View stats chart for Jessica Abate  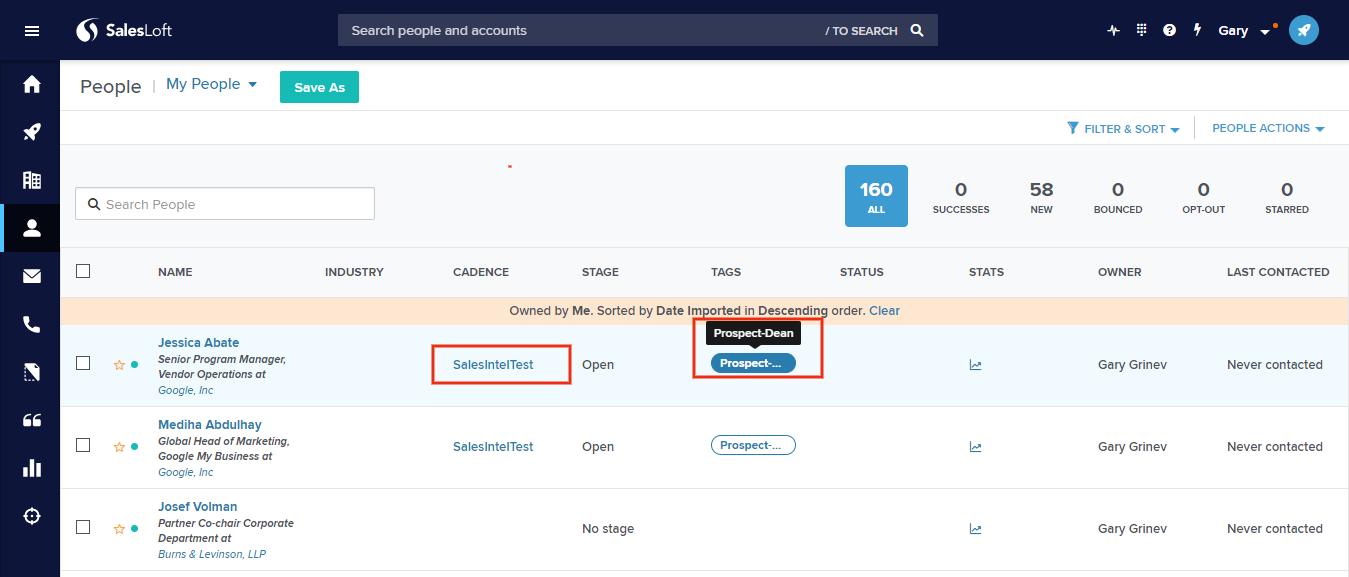pyautogui.click(x=975, y=365)
